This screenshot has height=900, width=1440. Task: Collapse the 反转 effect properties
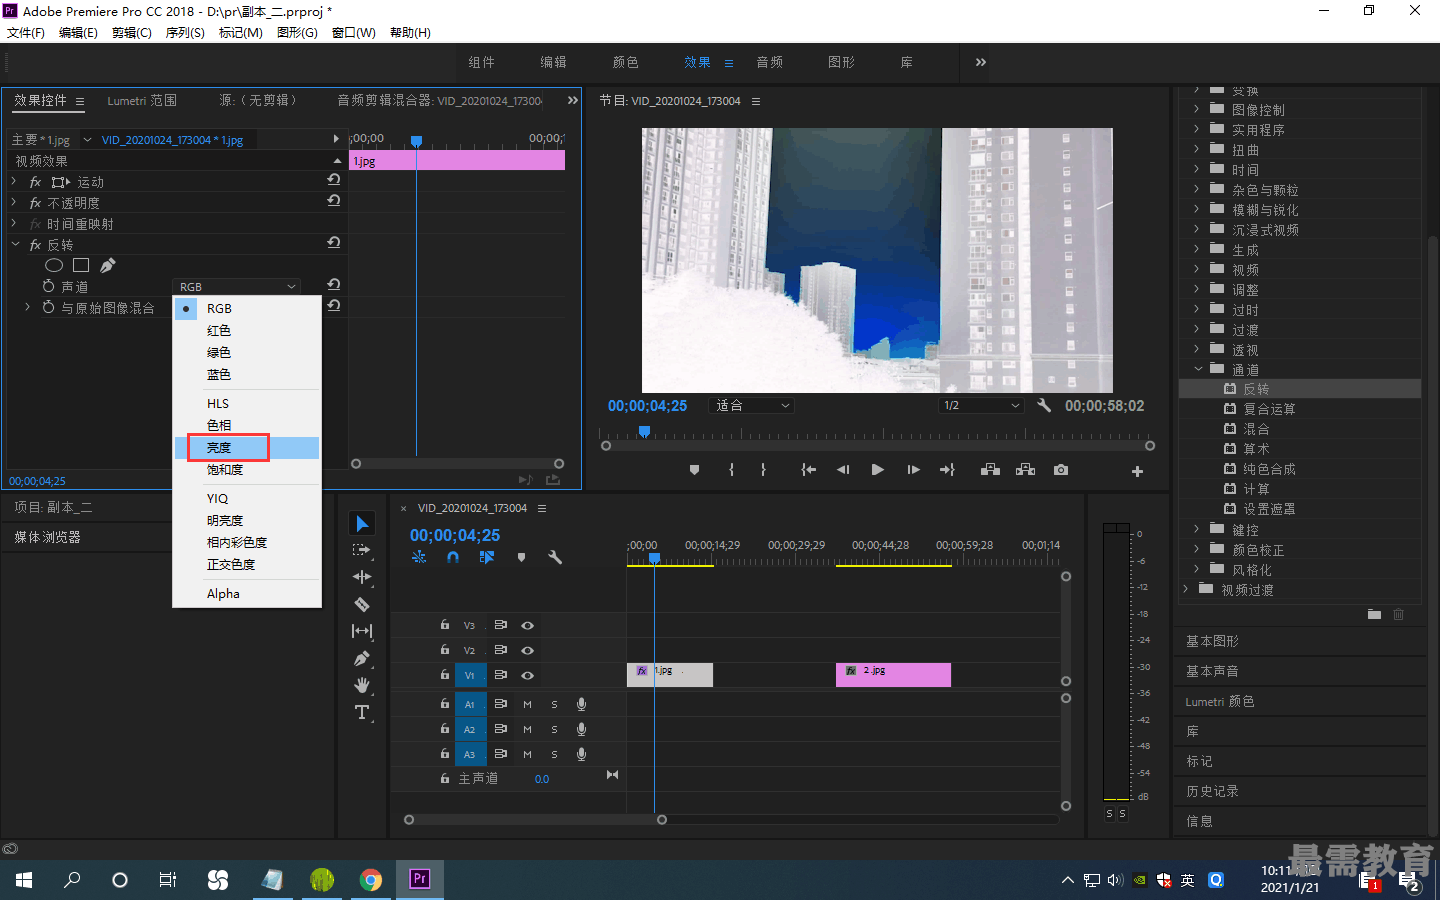pyautogui.click(x=15, y=244)
